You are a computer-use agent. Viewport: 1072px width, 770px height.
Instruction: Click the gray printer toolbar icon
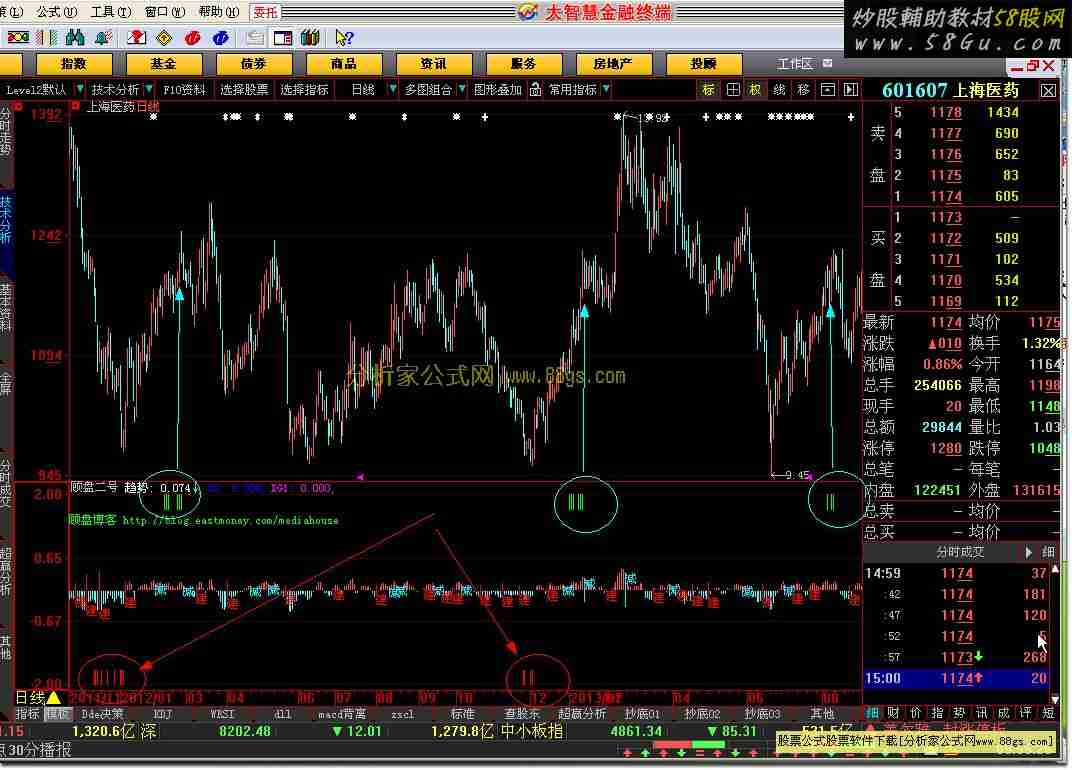[x=255, y=38]
